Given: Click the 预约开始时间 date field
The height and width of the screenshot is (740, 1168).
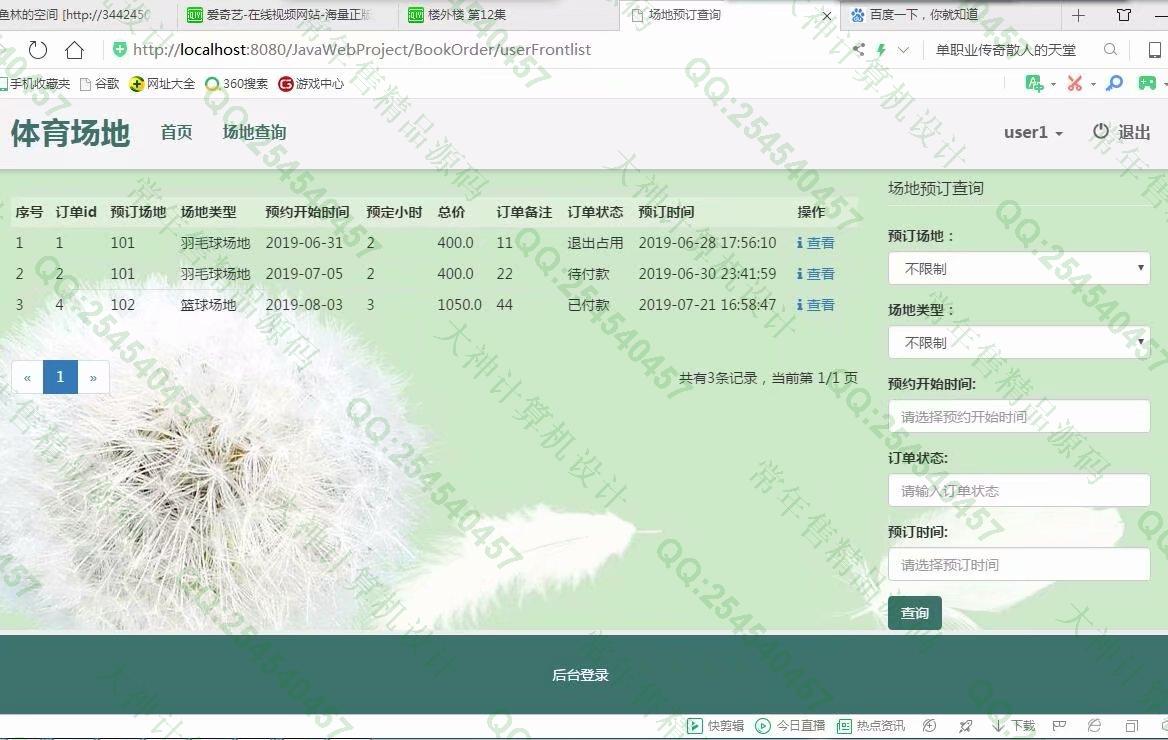Looking at the screenshot, I should click(x=1019, y=416).
